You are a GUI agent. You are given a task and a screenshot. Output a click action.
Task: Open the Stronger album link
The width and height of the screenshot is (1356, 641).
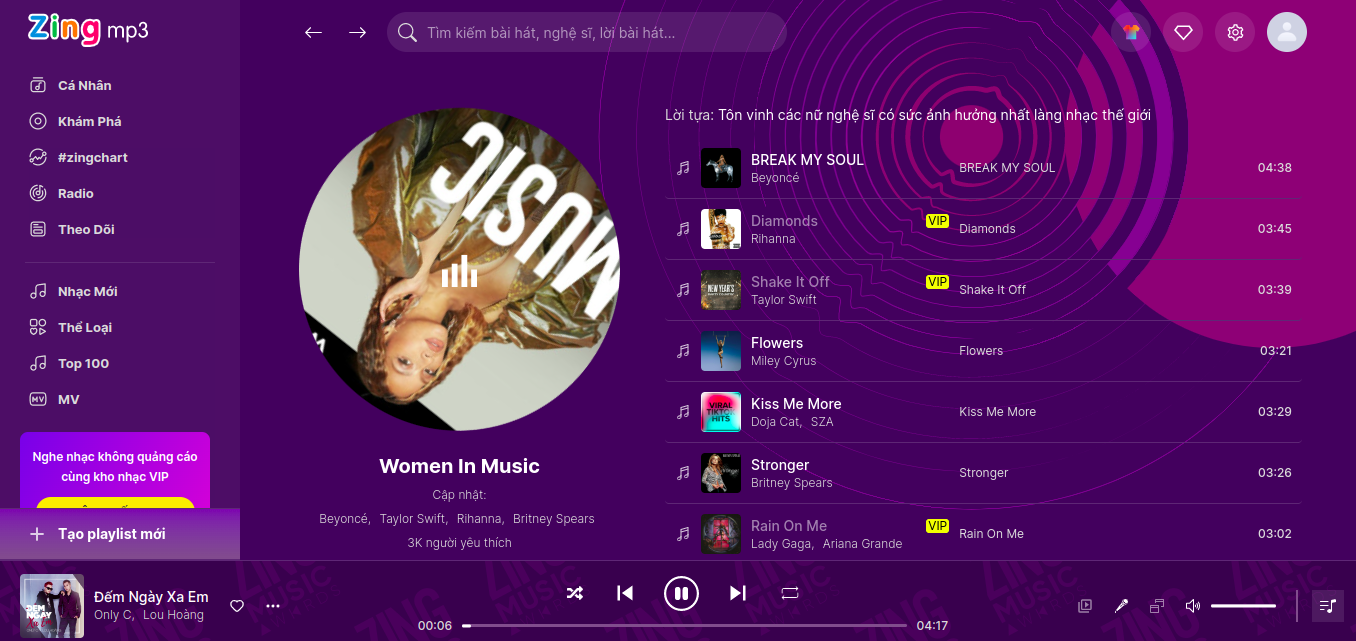[984, 473]
